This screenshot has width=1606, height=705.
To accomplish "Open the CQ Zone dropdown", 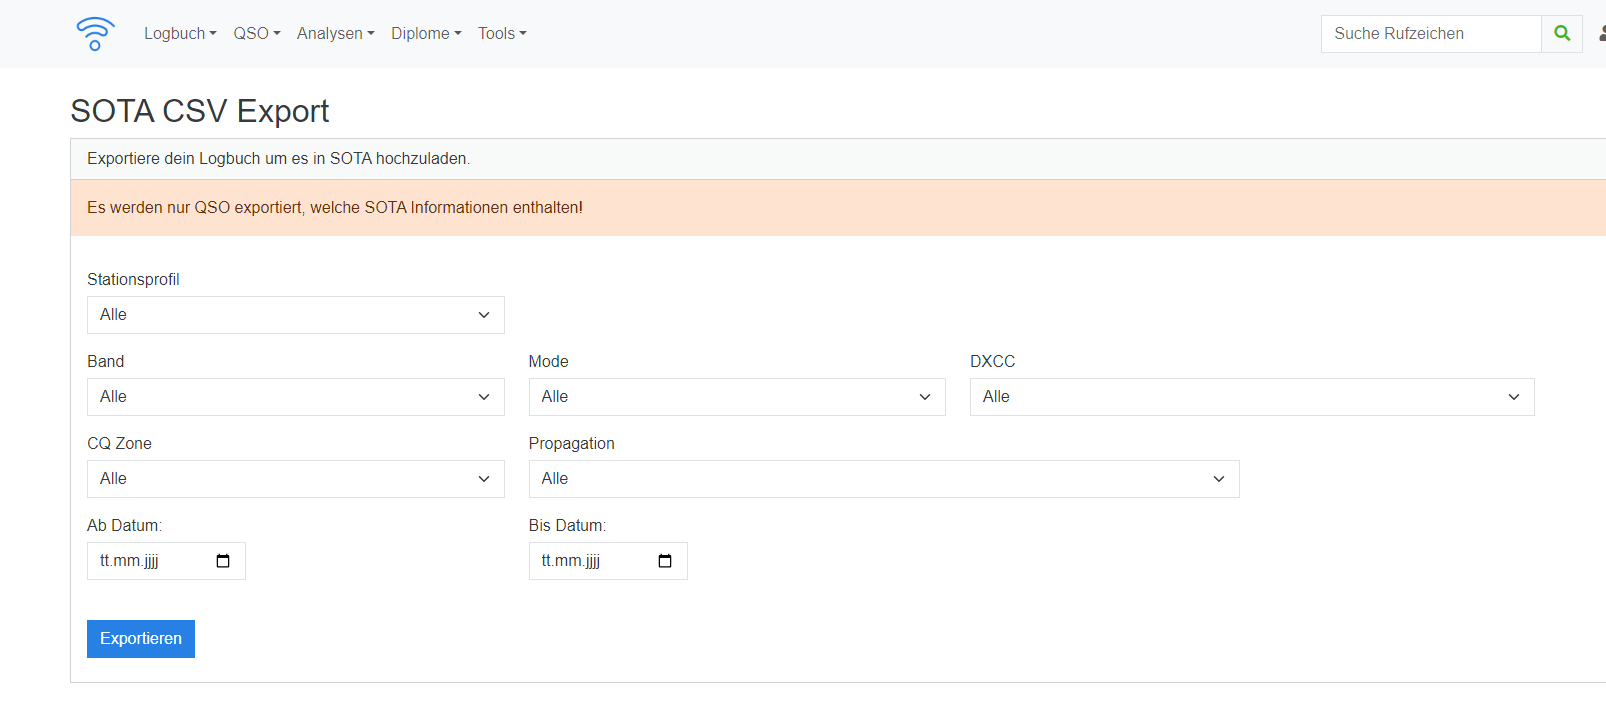I will coord(295,479).
